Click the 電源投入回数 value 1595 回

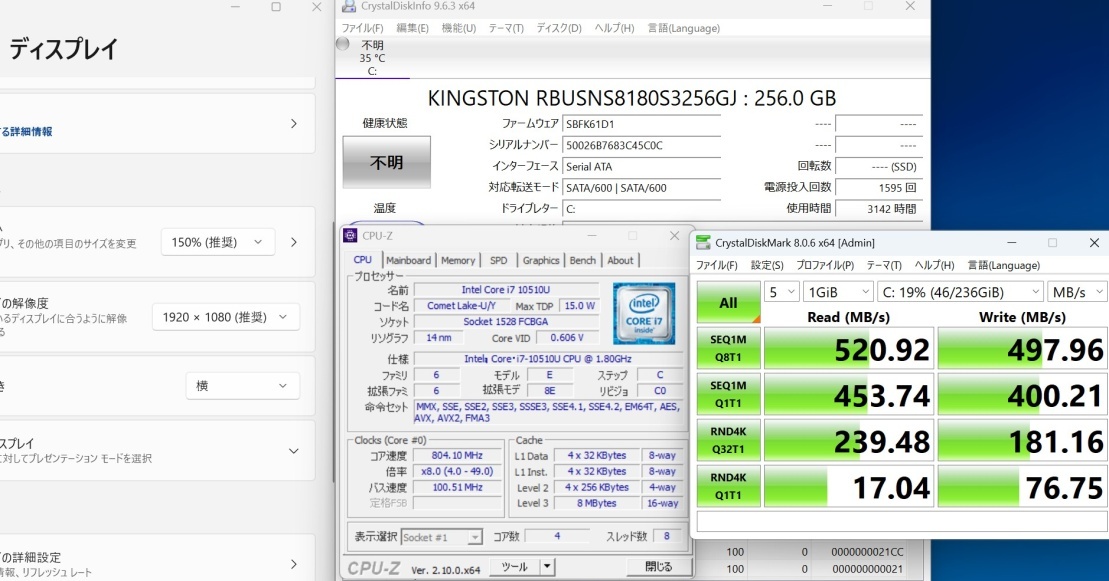tap(879, 188)
